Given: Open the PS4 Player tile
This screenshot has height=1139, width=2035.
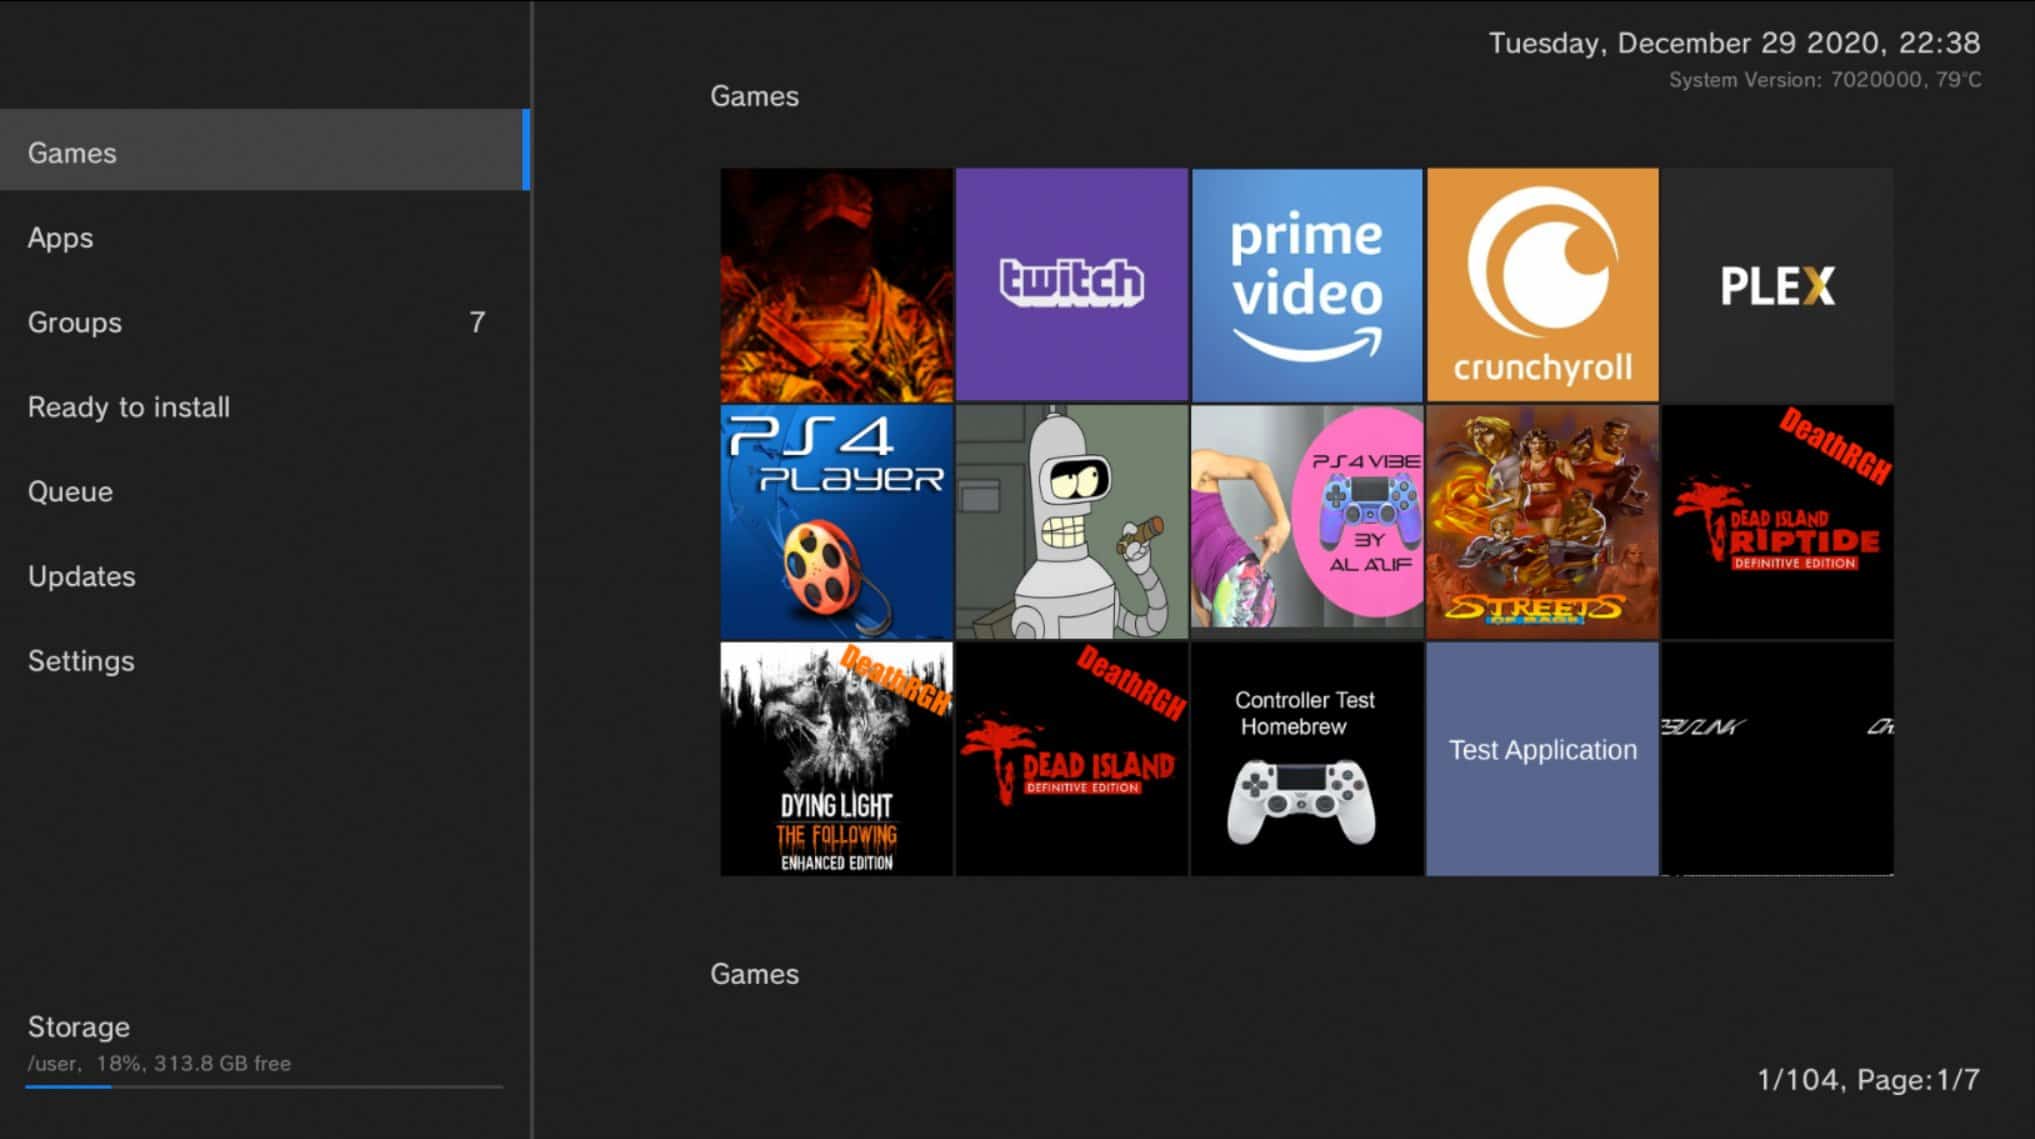Looking at the screenshot, I should coord(836,521).
